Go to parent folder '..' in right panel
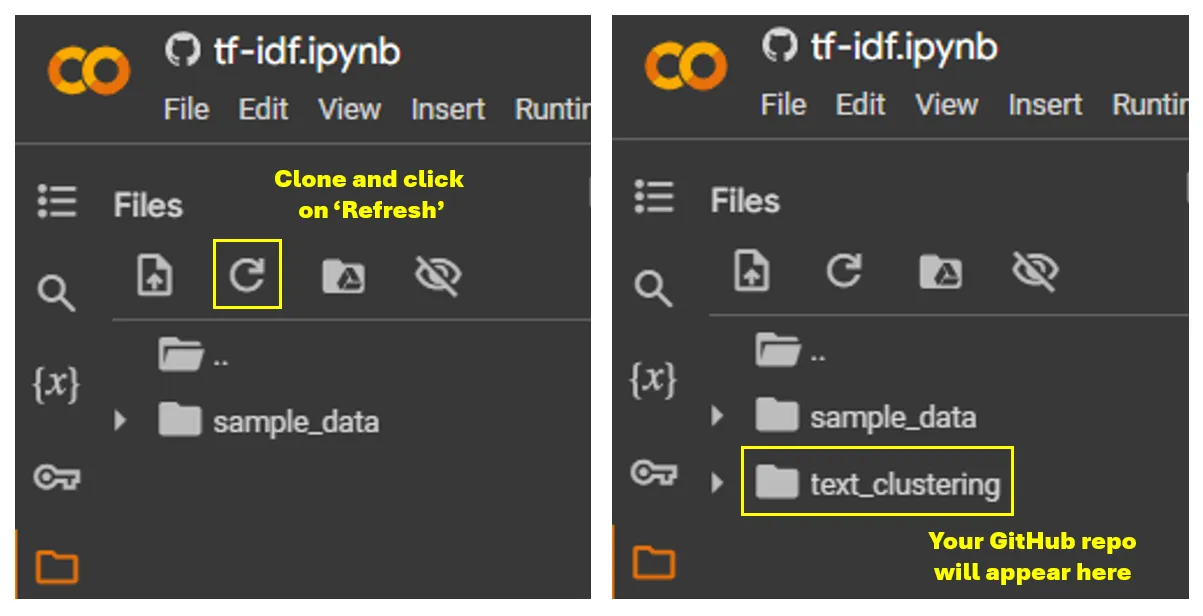 (x=791, y=350)
